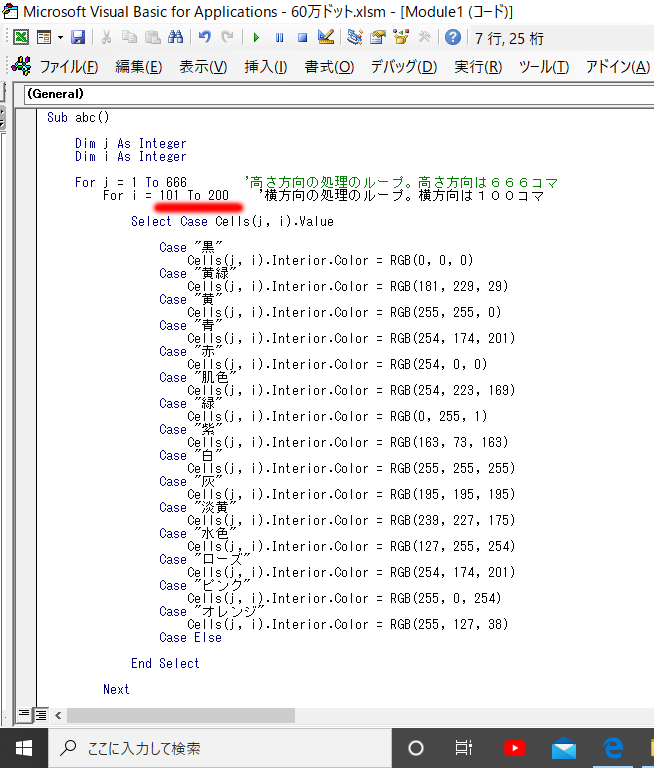This screenshot has width=654, height=768.
Task: Click 'Dim i As Integer' line
Action: pos(131,156)
